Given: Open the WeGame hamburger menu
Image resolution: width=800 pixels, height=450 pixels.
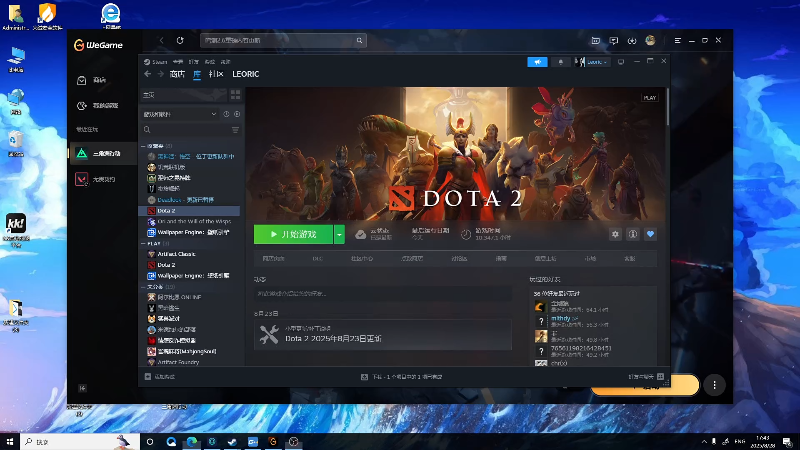Looking at the screenshot, I should (678, 40).
